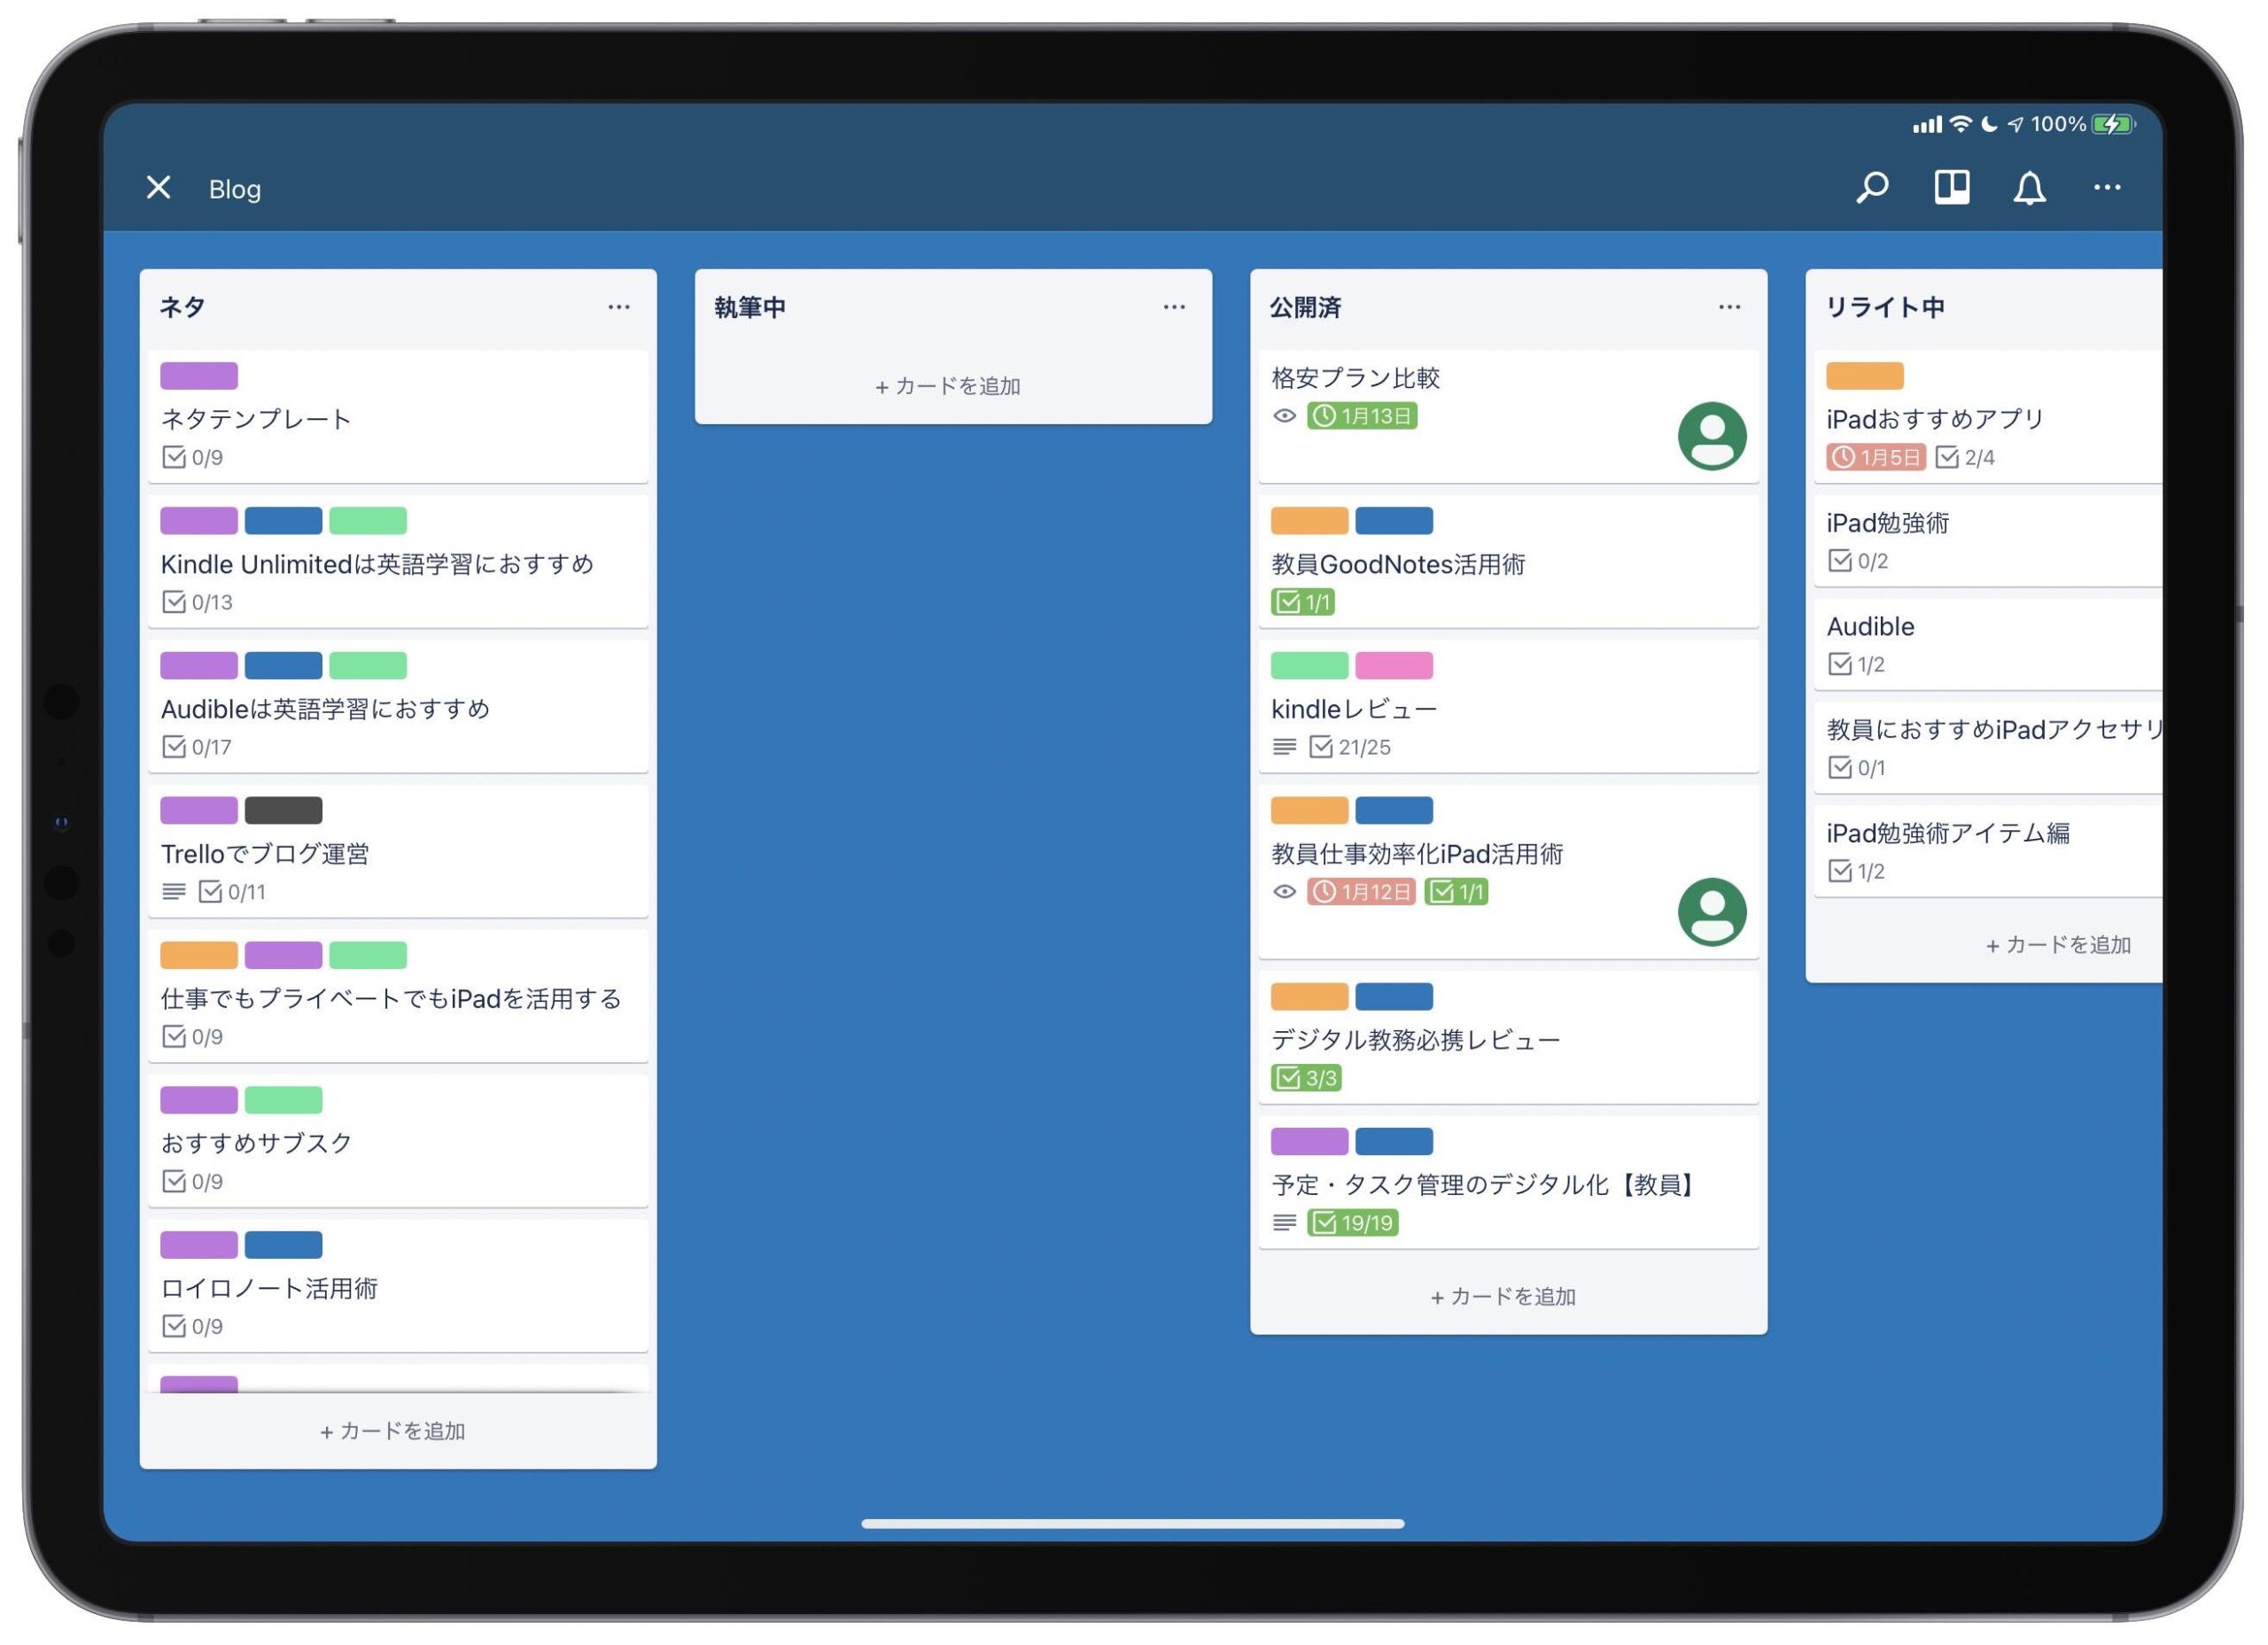The width and height of the screenshot is (2268, 1645).
Task: Click the dark gray label on Trelloでブログ運営
Action: [x=284, y=810]
